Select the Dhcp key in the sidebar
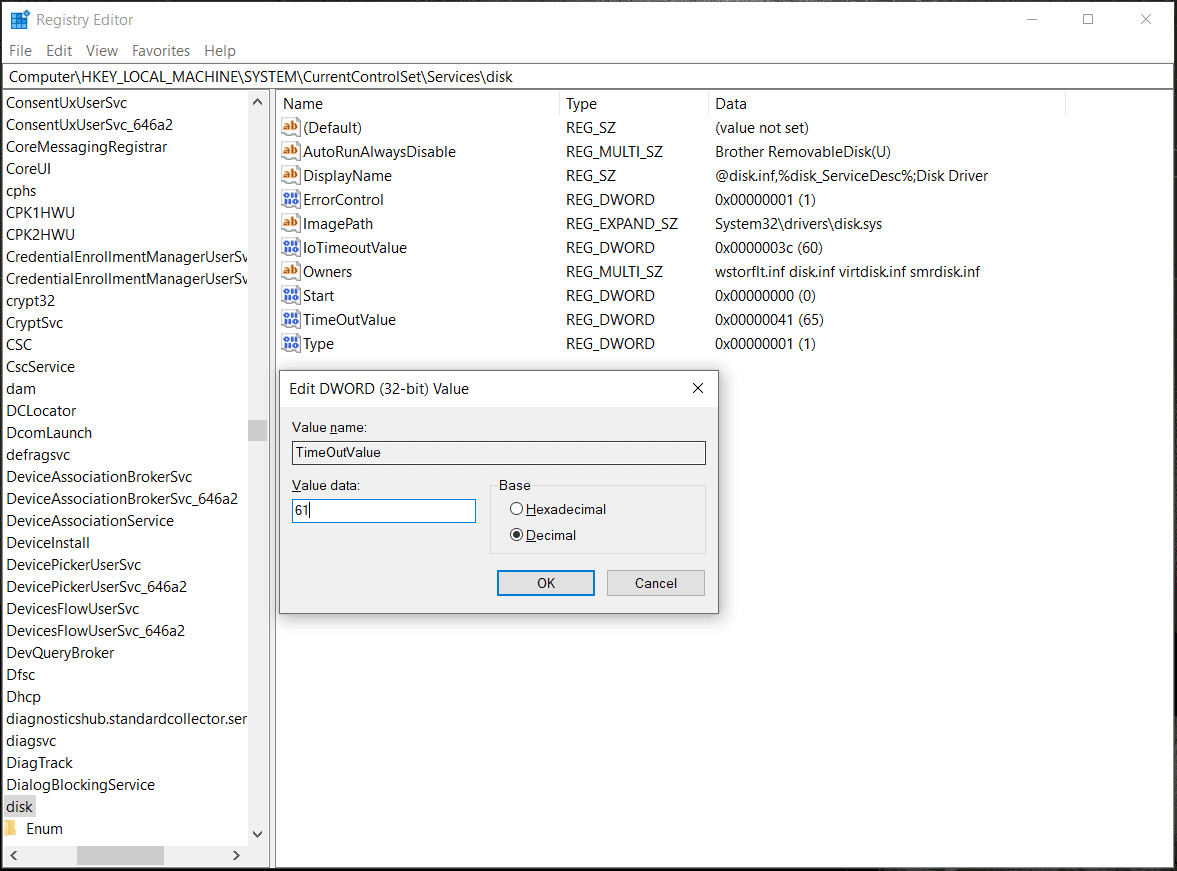Viewport: 1177px width, 871px height. pos(24,696)
